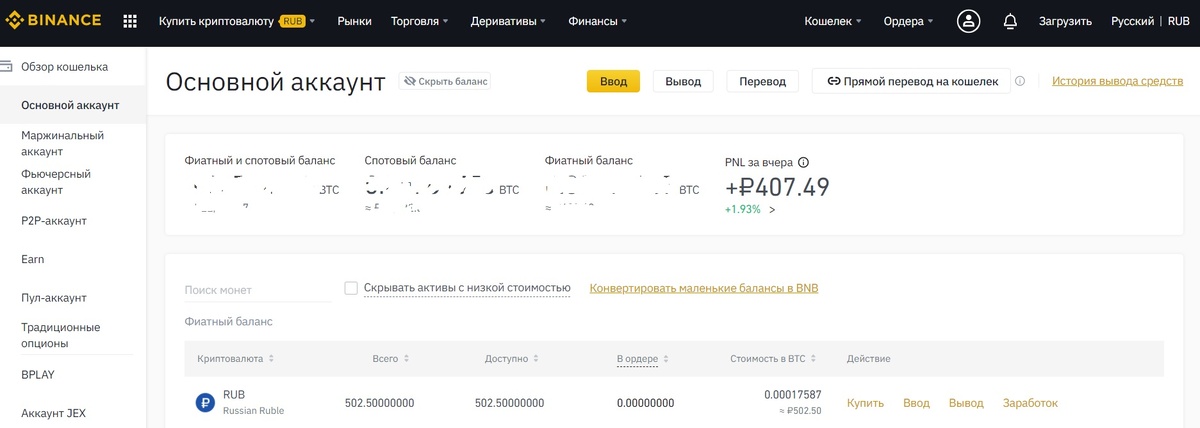Viewport: 1200px width, 428px height.
Task: Open Традиционные опционы in sidebar
Action: coord(60,335)
